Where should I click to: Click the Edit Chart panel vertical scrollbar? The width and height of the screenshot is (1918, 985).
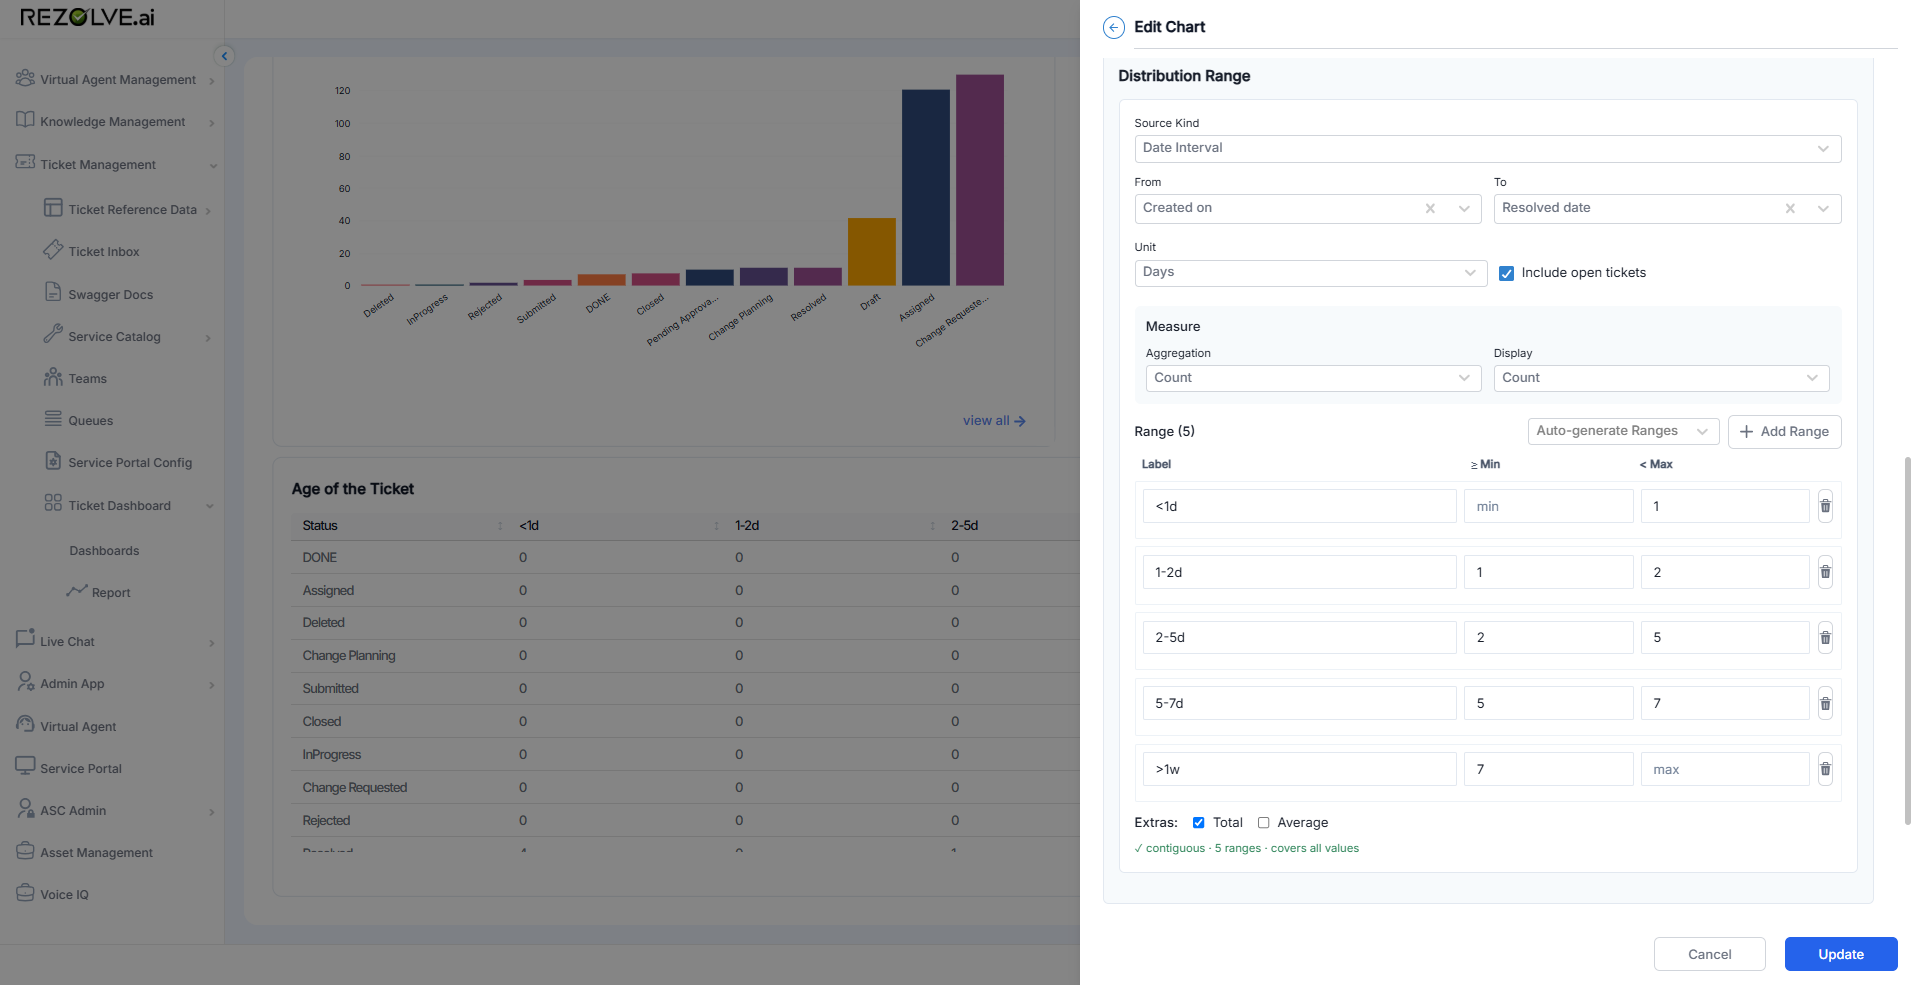tap(1908, 640)
